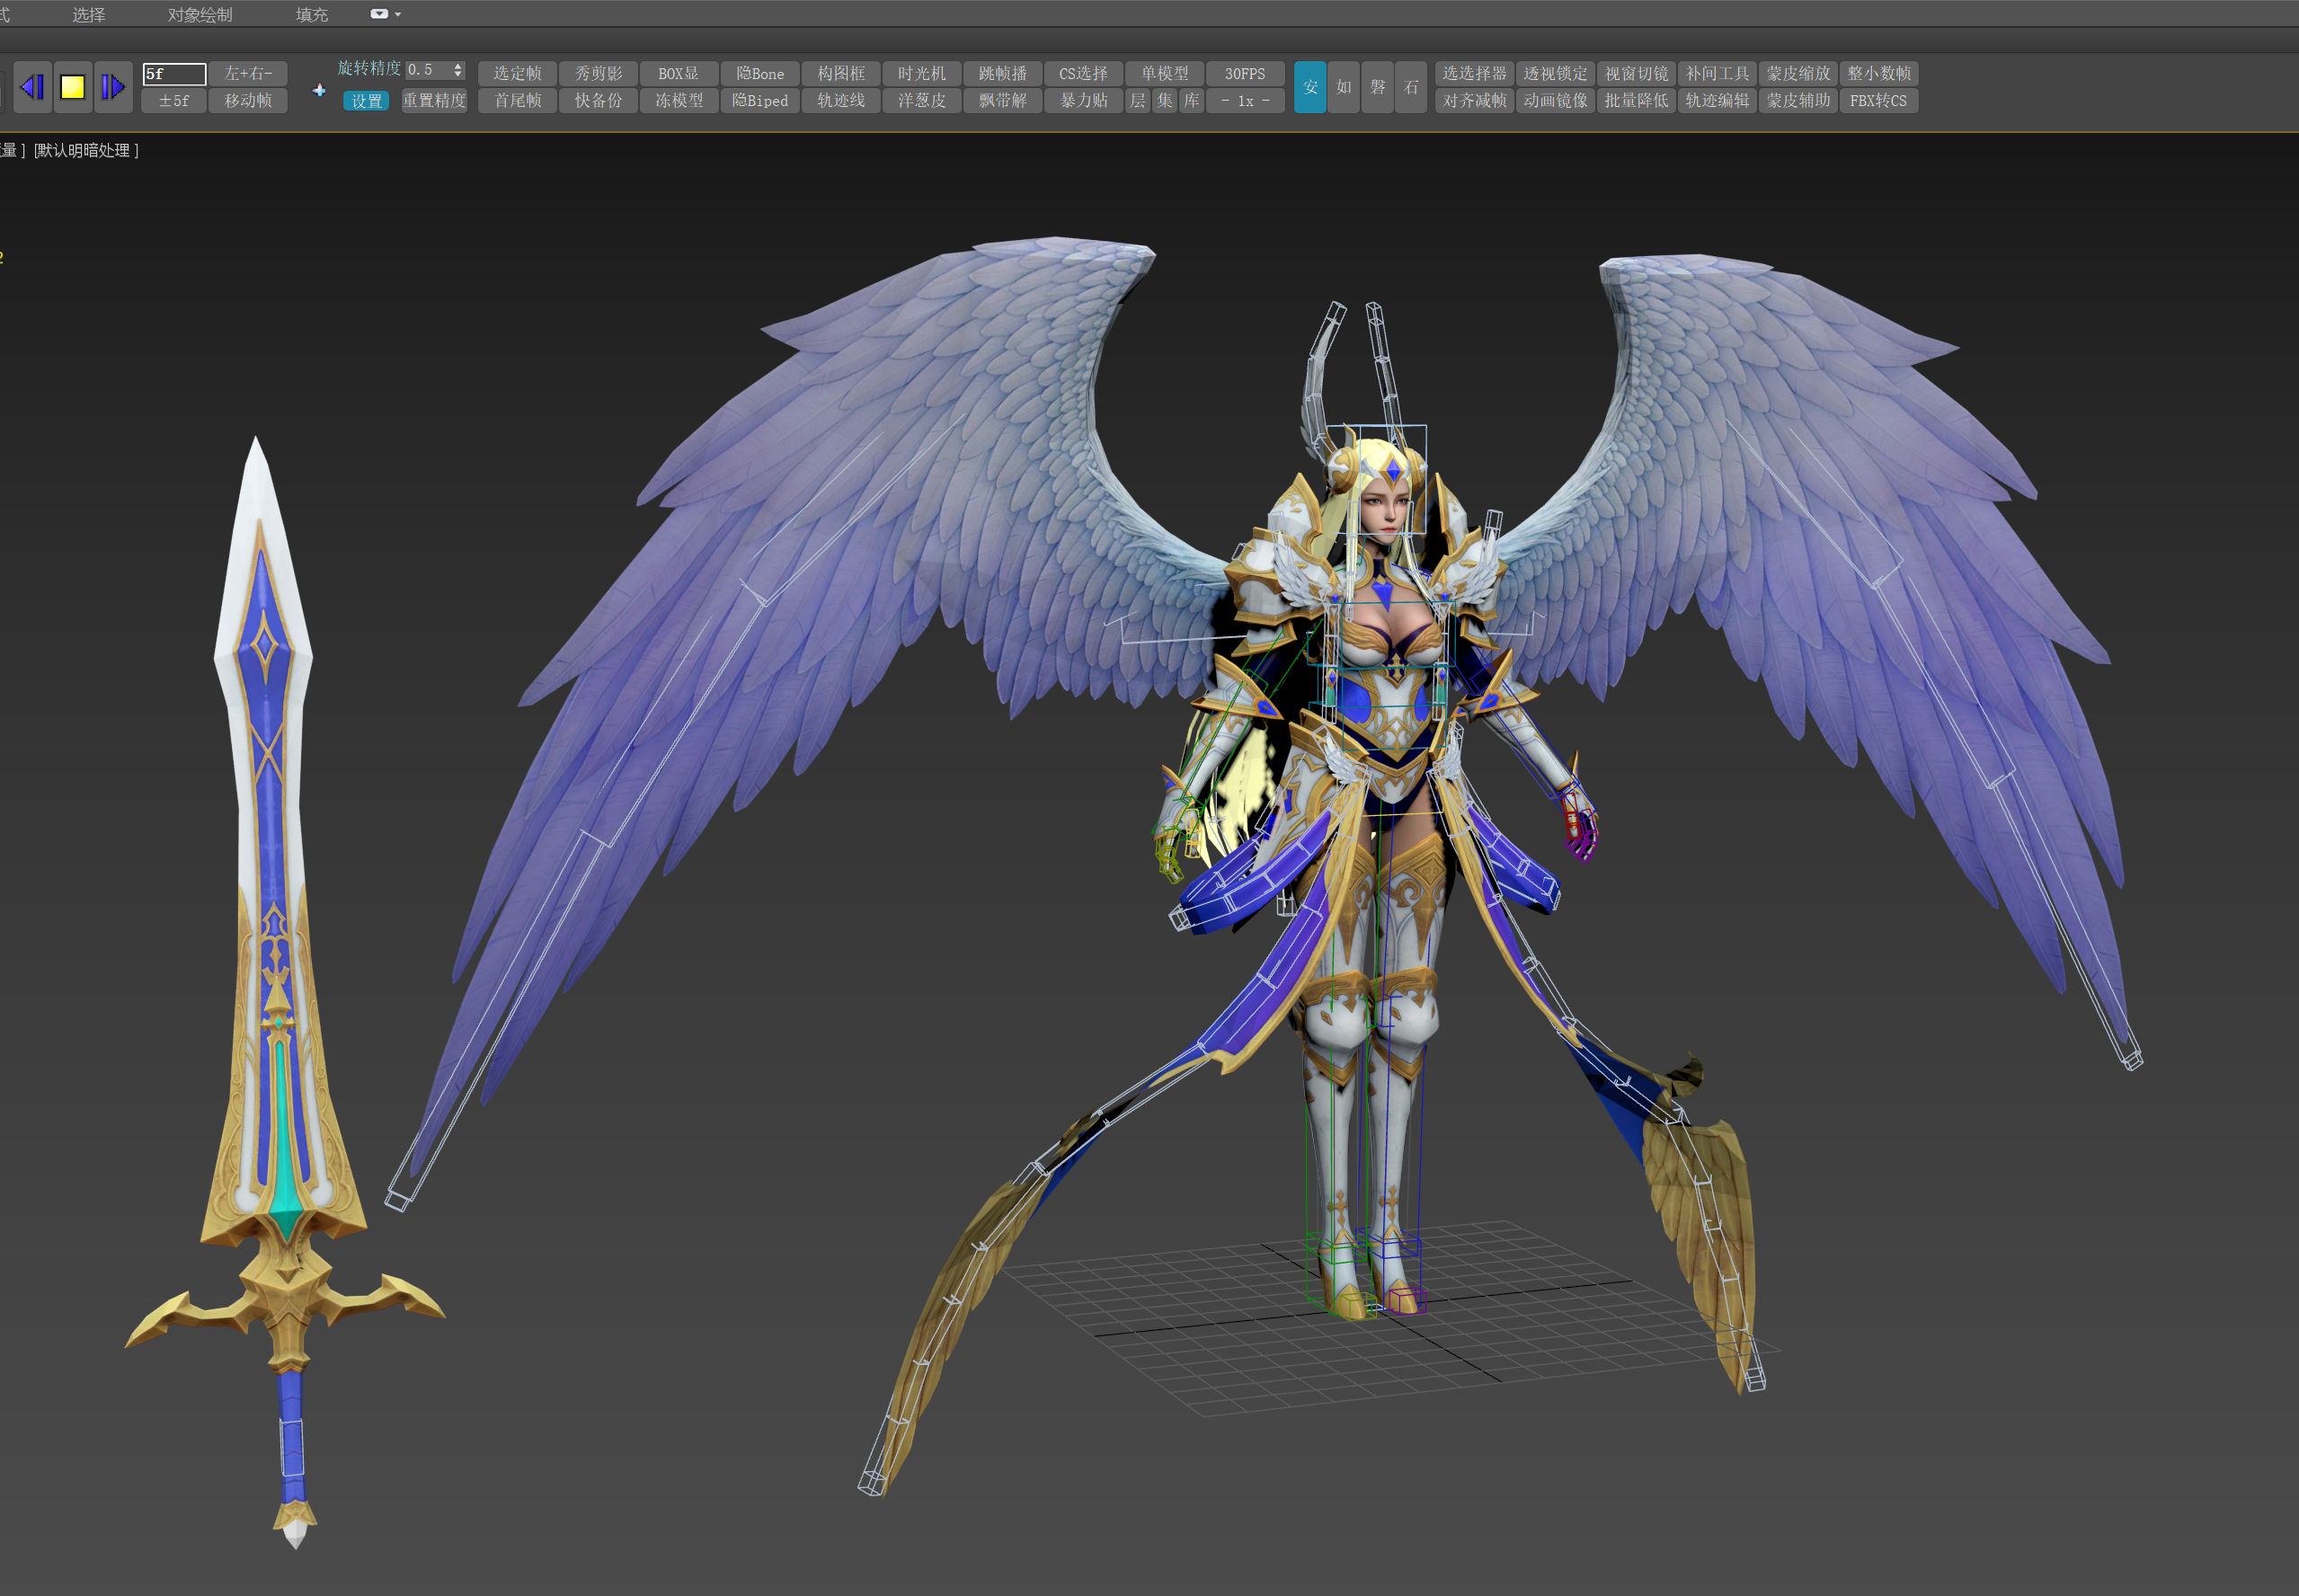This screenshot has width=2299, height=1596.
Task: Click the blue 设置 settings button
Action: coord(366,101)
